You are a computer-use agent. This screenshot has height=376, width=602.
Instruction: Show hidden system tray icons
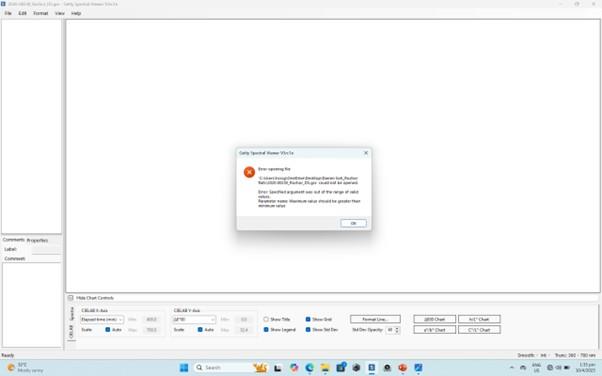tap(512, 368)
